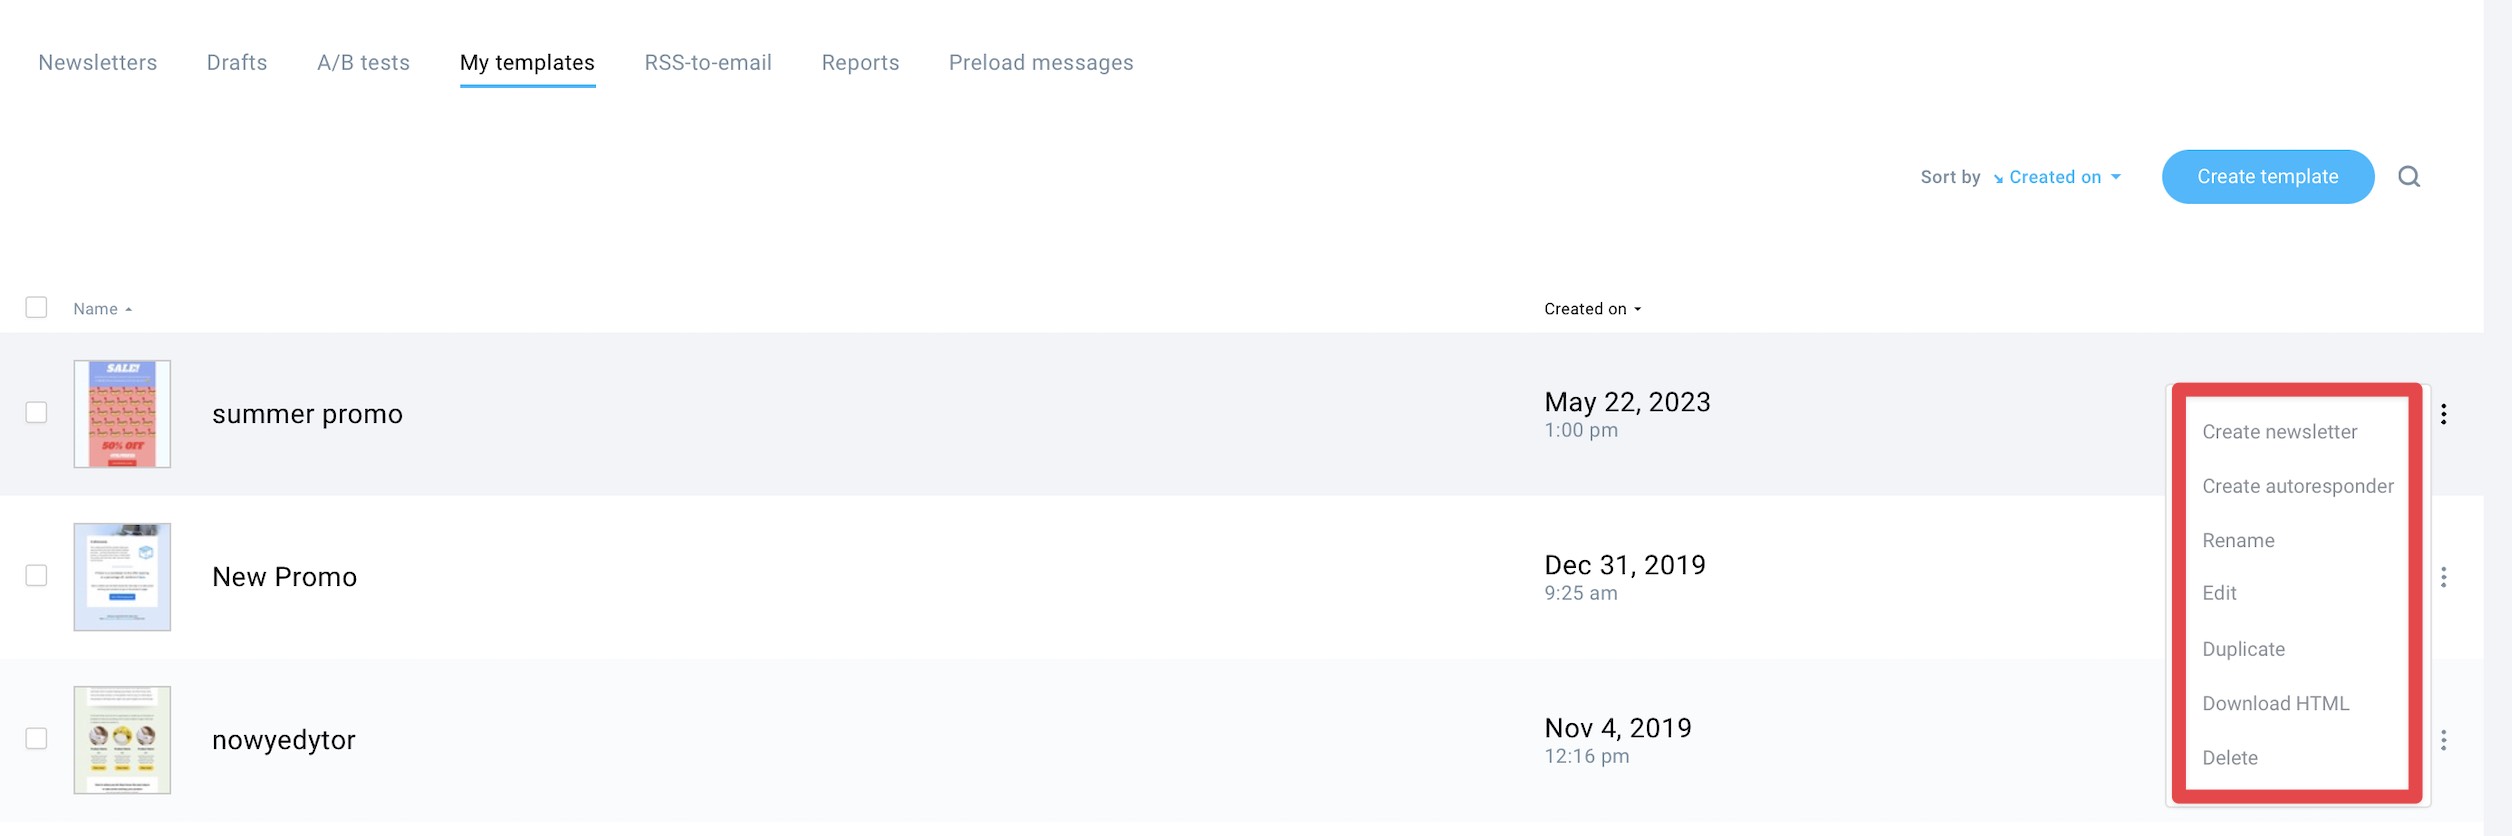Toggle Created on column sort order
Viewport: 2512px width, 836px height.
click(1592, 309)
